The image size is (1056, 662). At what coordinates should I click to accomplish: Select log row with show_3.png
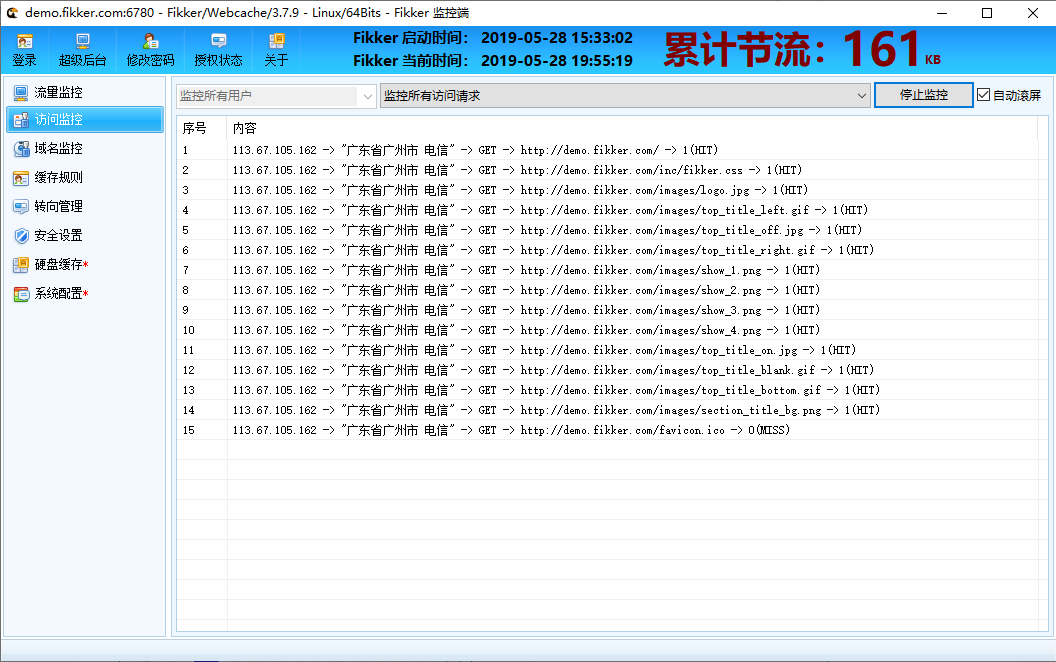[x=607, y=310]
